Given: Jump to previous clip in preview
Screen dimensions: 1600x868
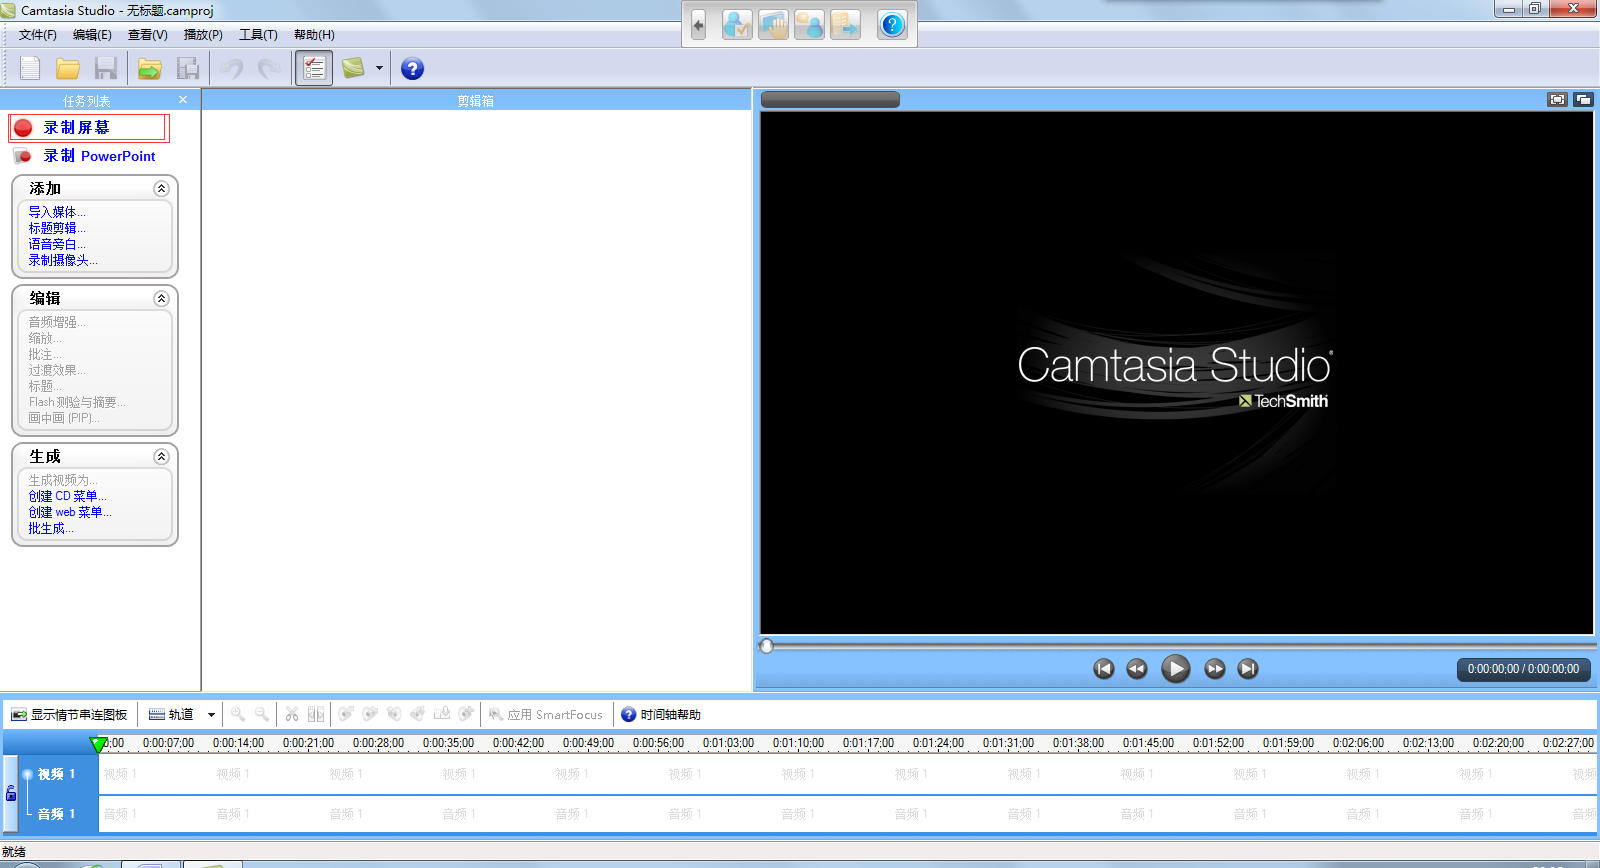Looking at the screenshot, I should (x=1104, y=669).
